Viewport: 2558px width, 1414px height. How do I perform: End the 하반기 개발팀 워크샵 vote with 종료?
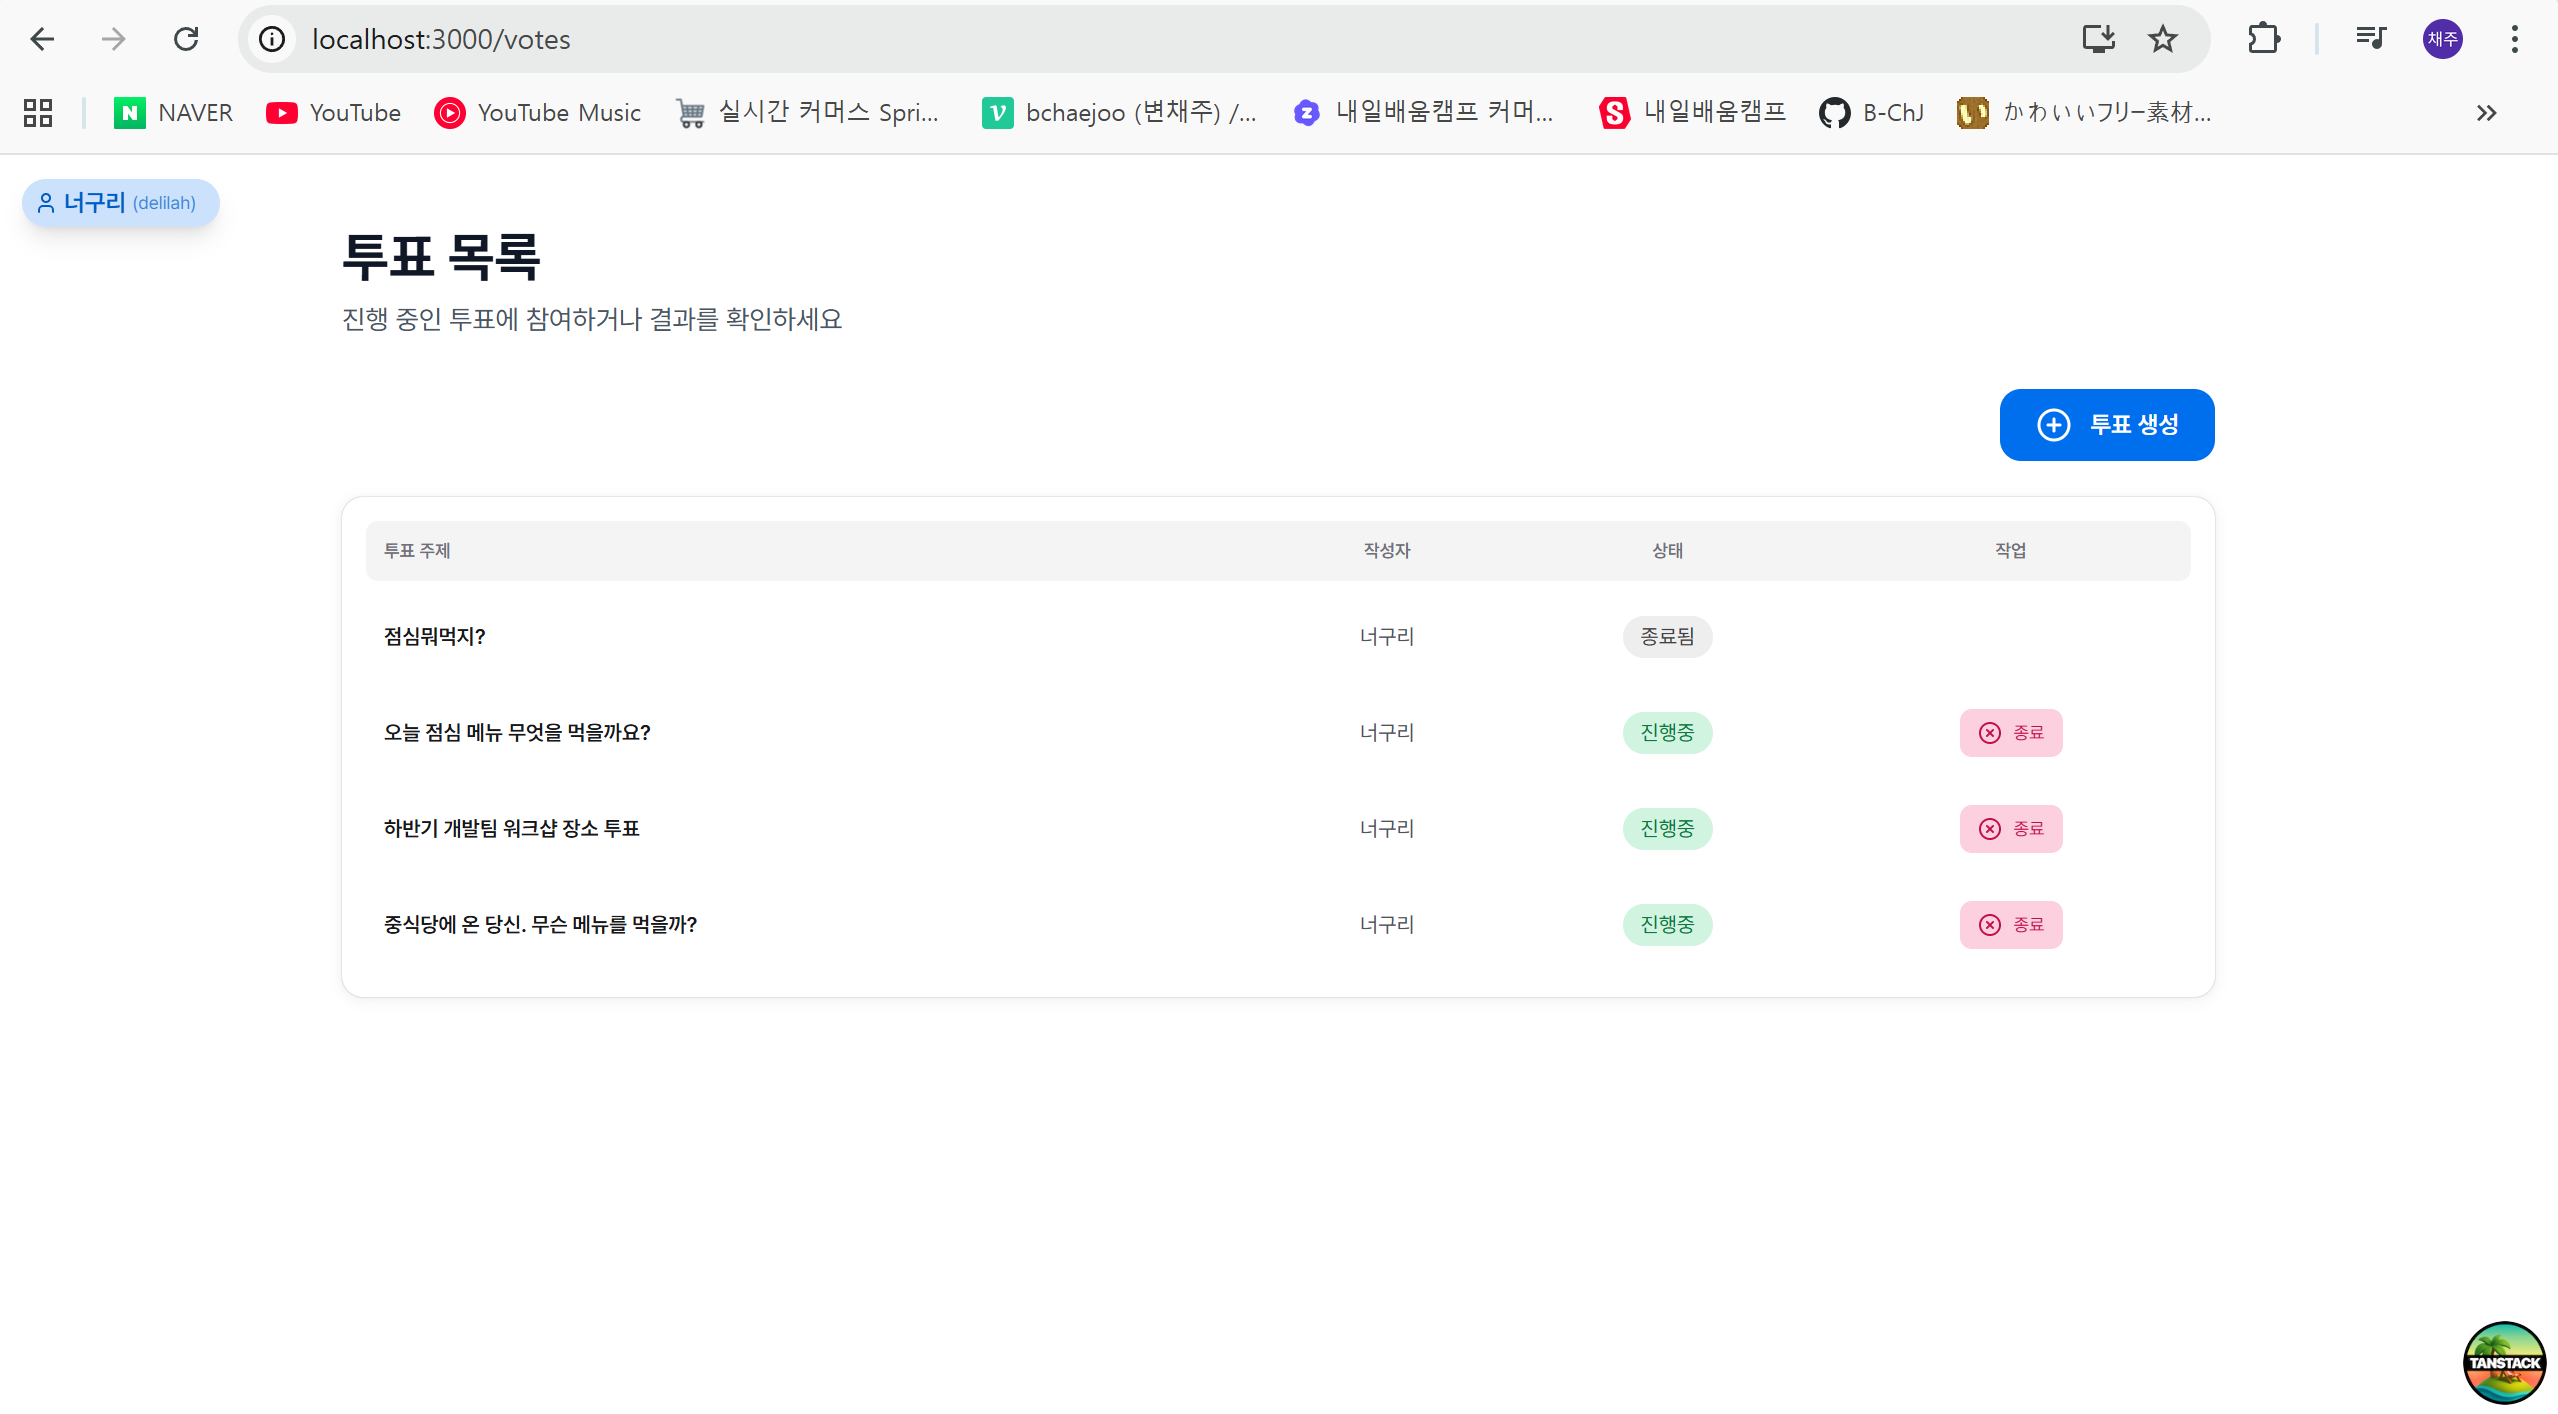click(x=2010, y=829)
